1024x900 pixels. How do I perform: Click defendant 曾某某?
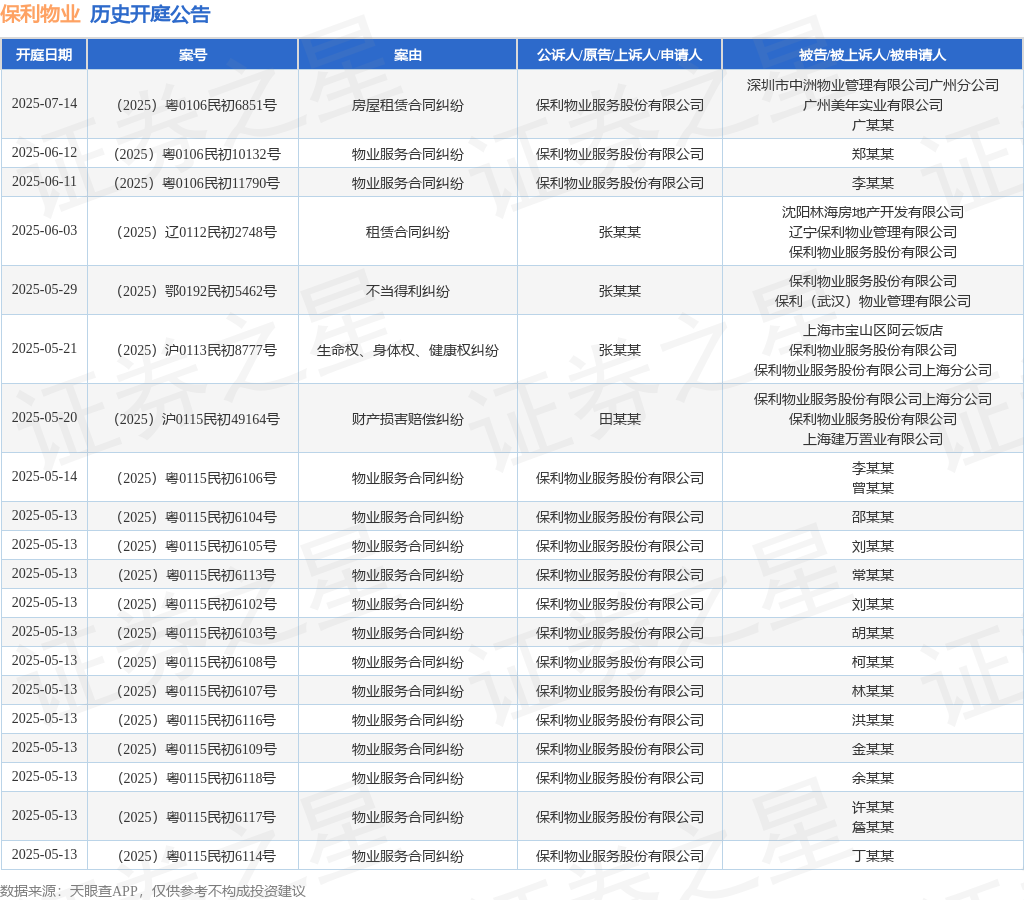point(872,488)
